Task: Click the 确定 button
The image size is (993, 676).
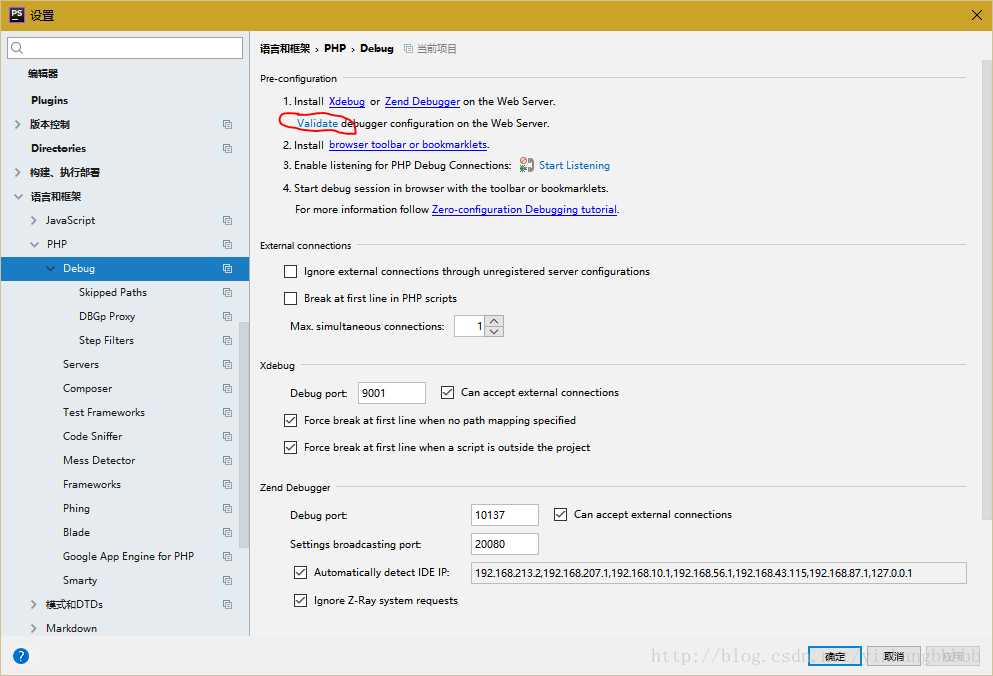Action: click(835, 656)
